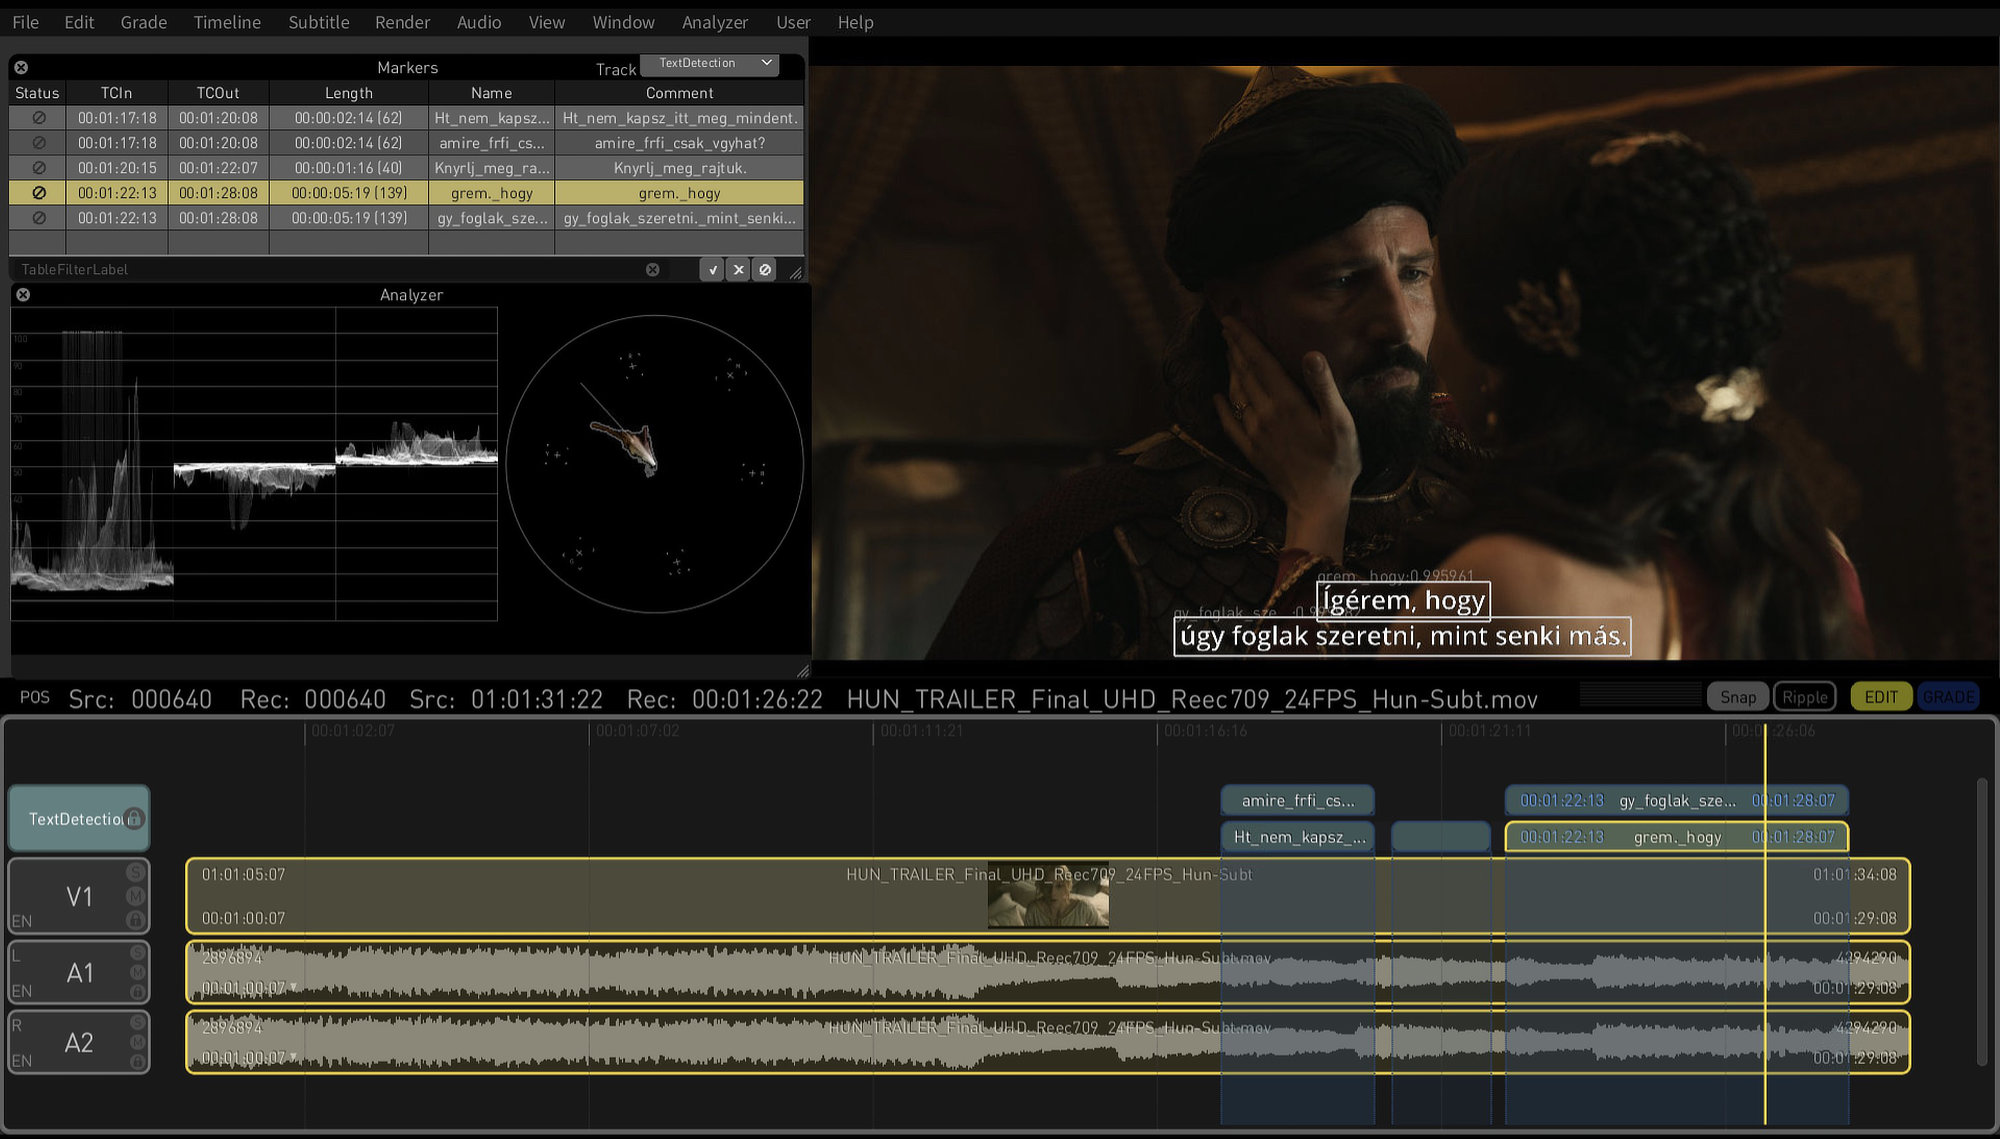
Task: Select comment 'Knyrlj_meg_rajtuk.' cell
Action: 680,168
